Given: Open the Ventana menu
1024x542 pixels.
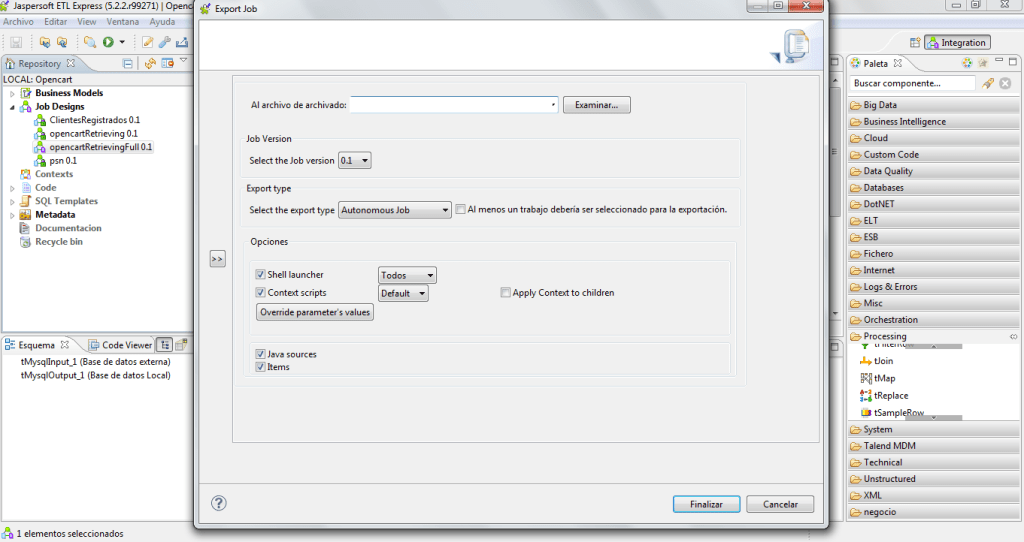Looking at the screenshot, I should [x=123, y=21].
